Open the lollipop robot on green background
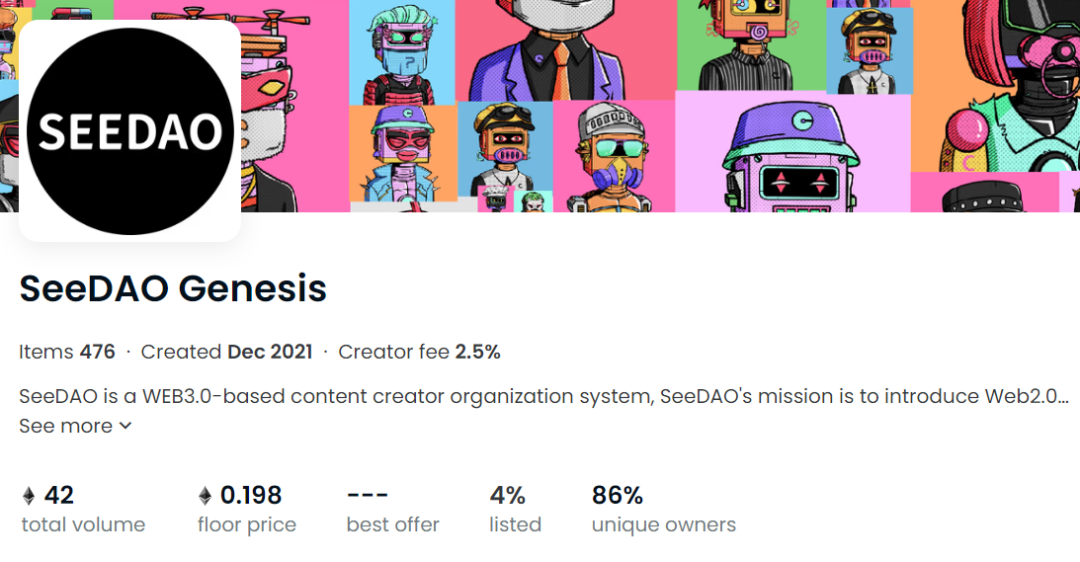This screenshot has height=562, width=1080. point(750,45)
